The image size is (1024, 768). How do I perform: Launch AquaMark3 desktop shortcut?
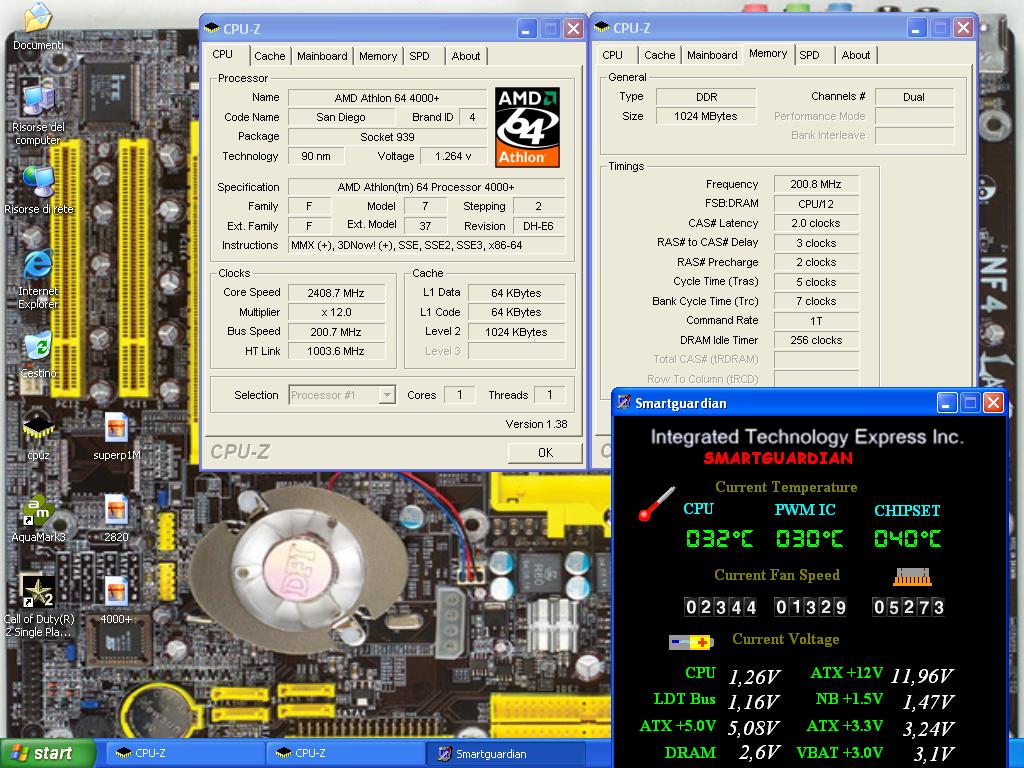39,511
